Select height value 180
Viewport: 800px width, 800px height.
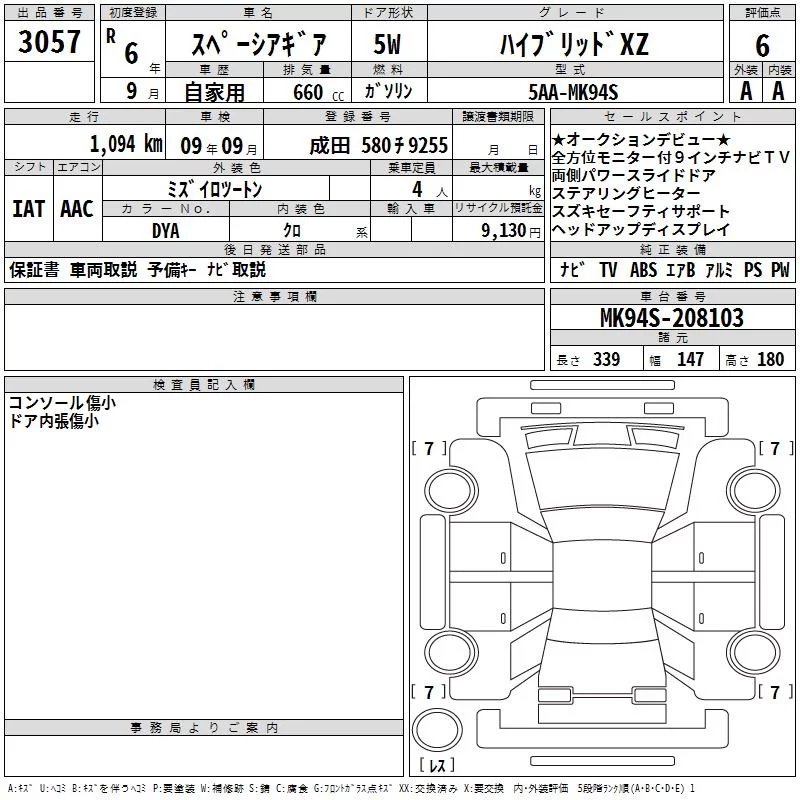tap(770, 359)
